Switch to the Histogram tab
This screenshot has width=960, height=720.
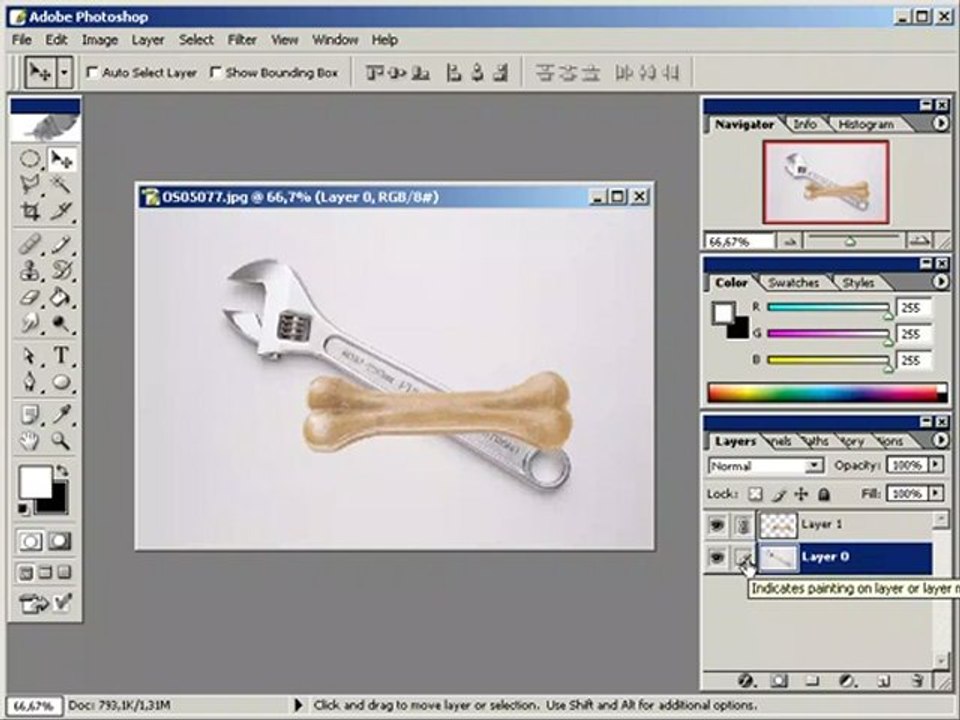[x=866, y=124]
